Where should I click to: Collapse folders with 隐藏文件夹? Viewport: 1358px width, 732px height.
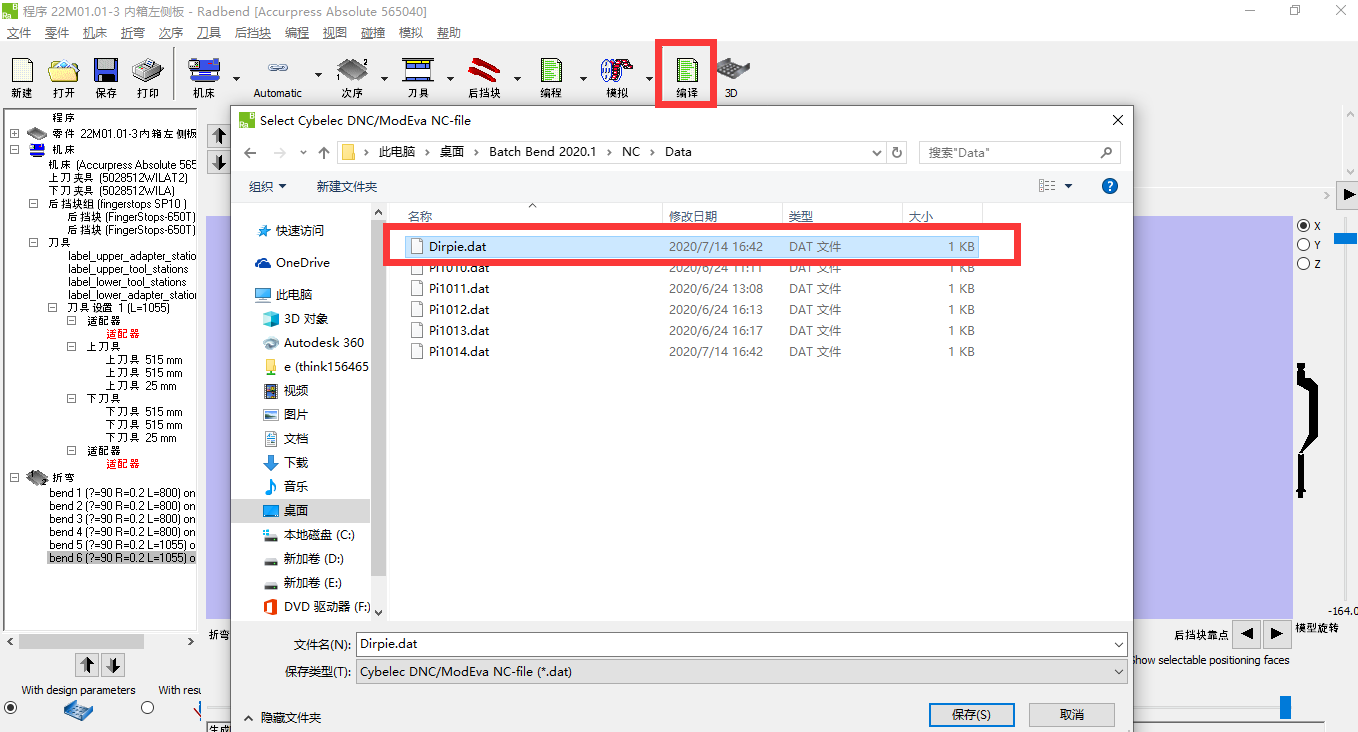pos(282,717)
